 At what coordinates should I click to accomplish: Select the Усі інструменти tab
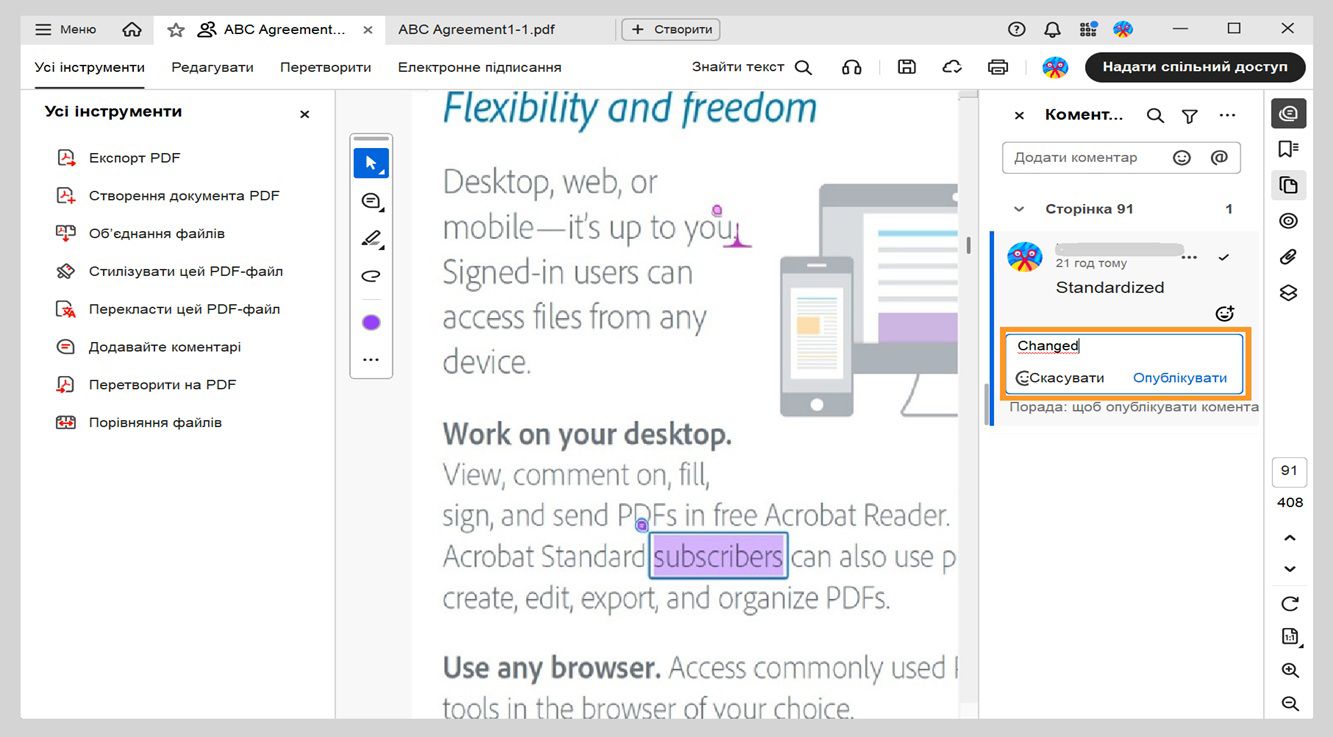point(90,68)
